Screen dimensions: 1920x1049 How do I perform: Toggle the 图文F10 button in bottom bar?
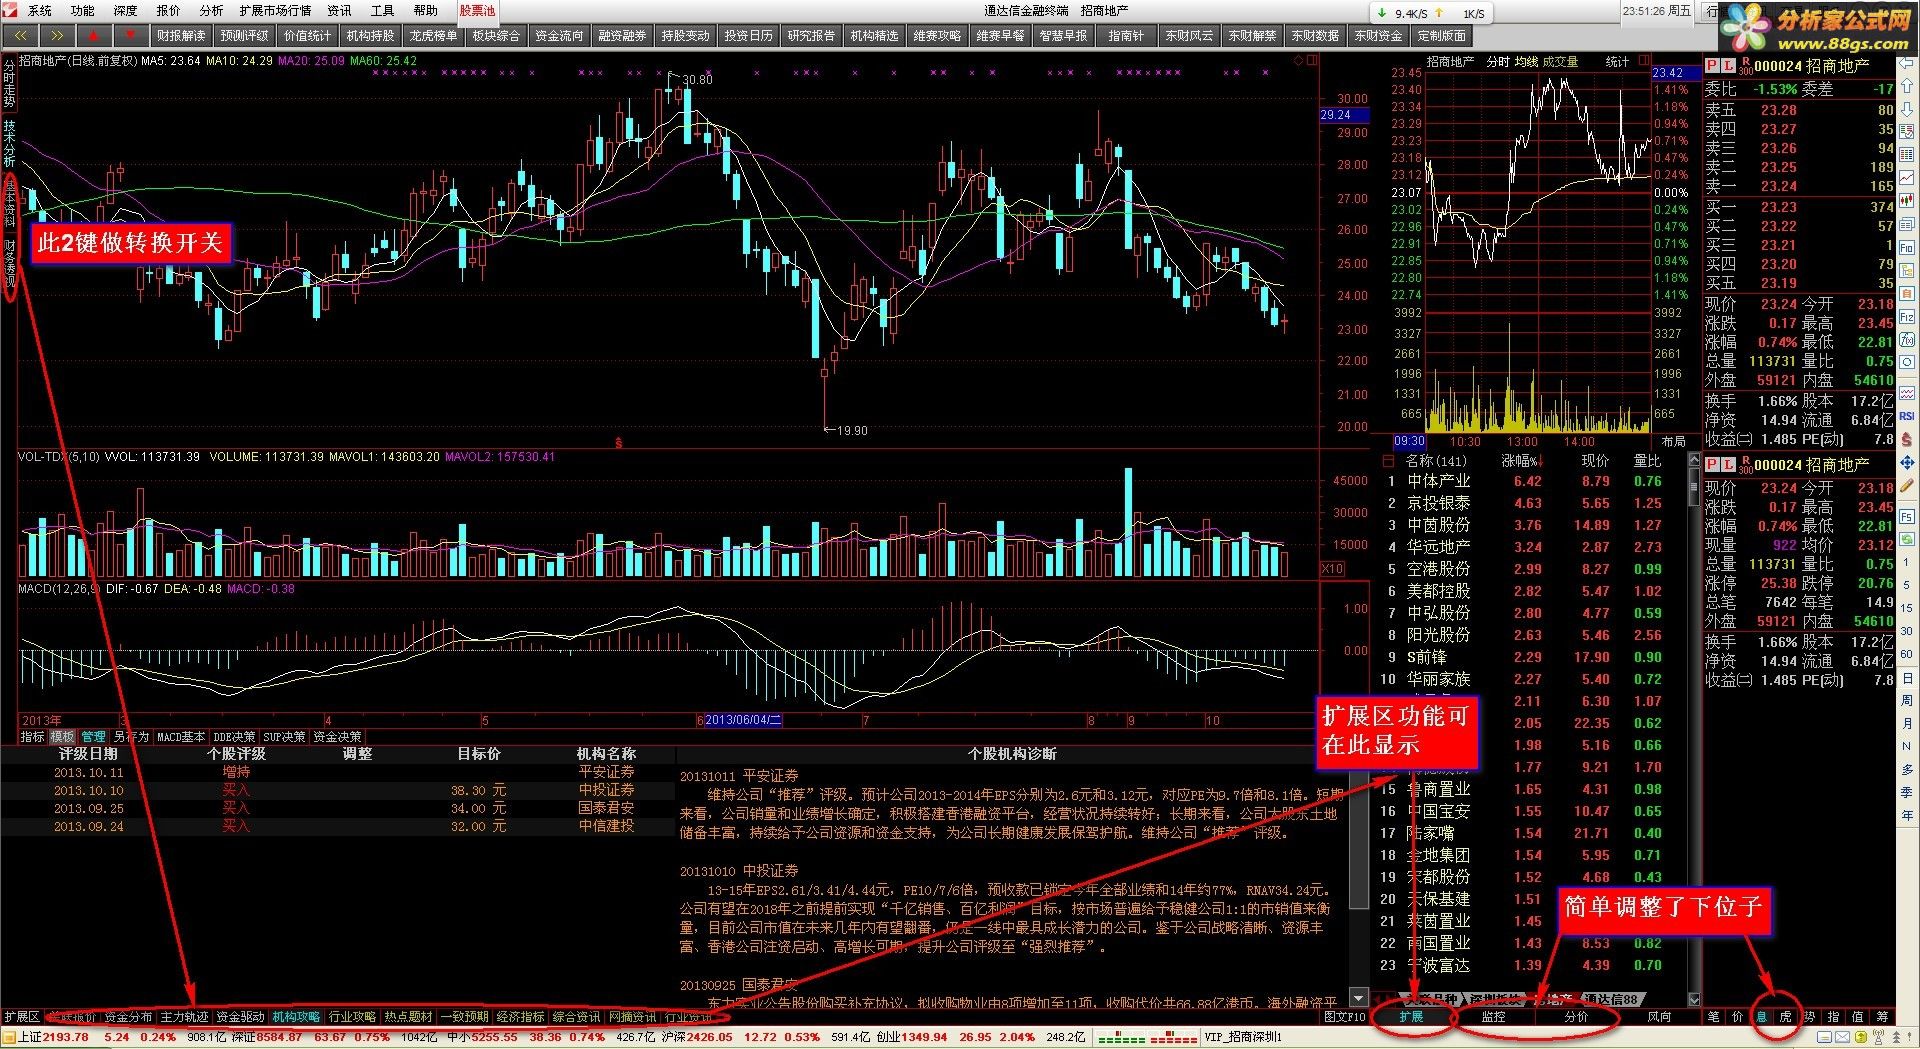[x=1344, y=1016]
